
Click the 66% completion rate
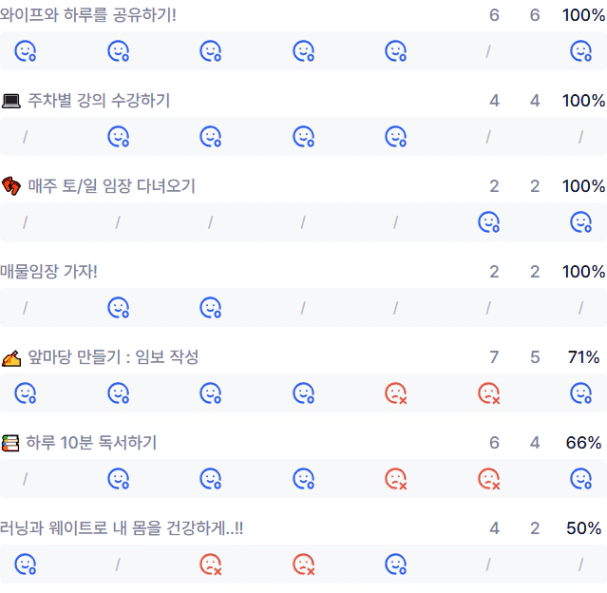tap(583, 443)
